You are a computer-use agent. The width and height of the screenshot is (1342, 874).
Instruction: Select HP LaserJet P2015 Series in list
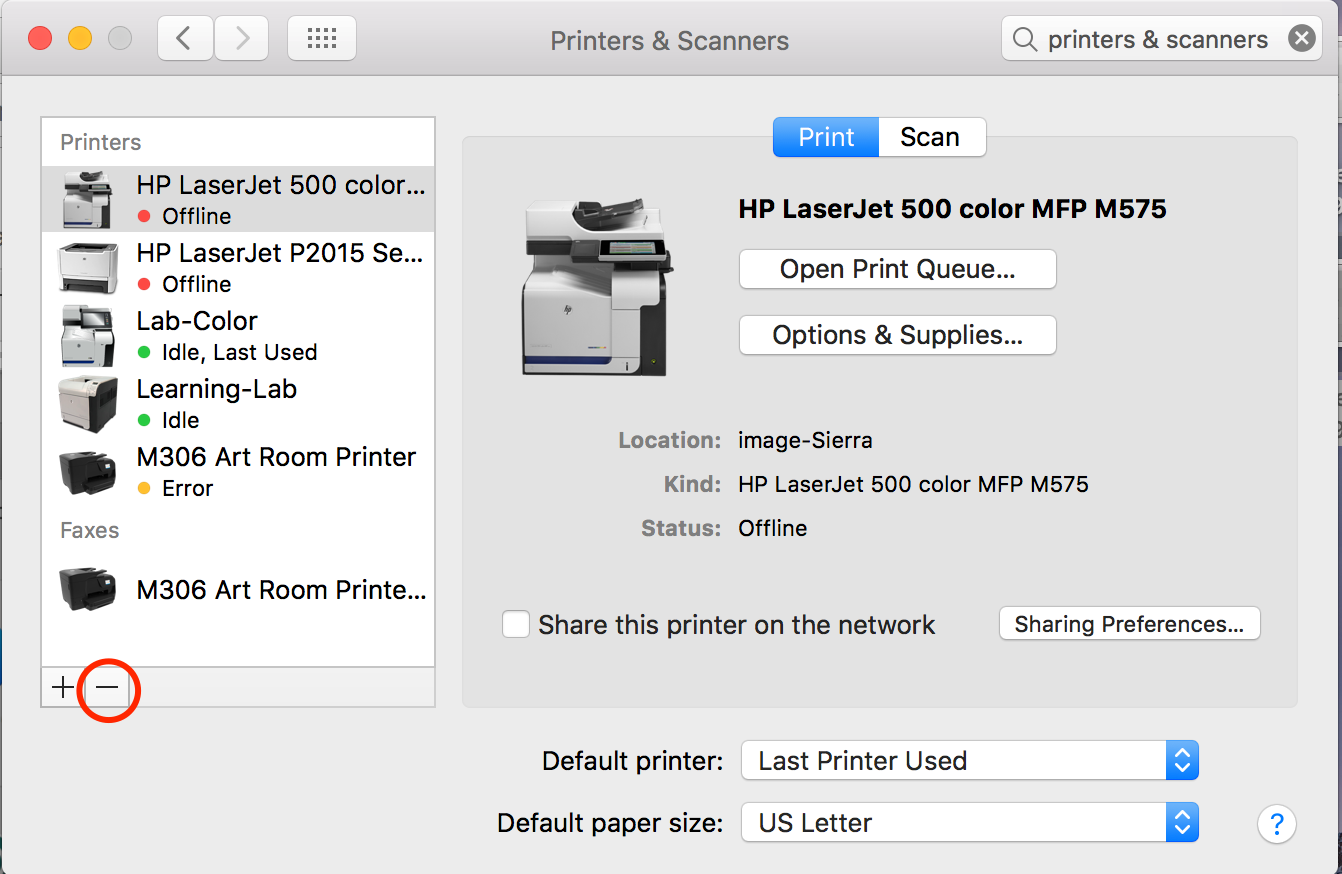click(278, 267)
